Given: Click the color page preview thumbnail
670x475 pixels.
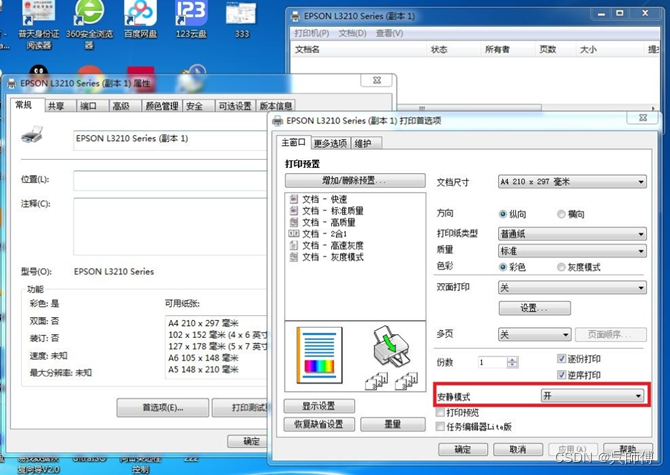Looking at the screenshot, I should click(319, 355).
